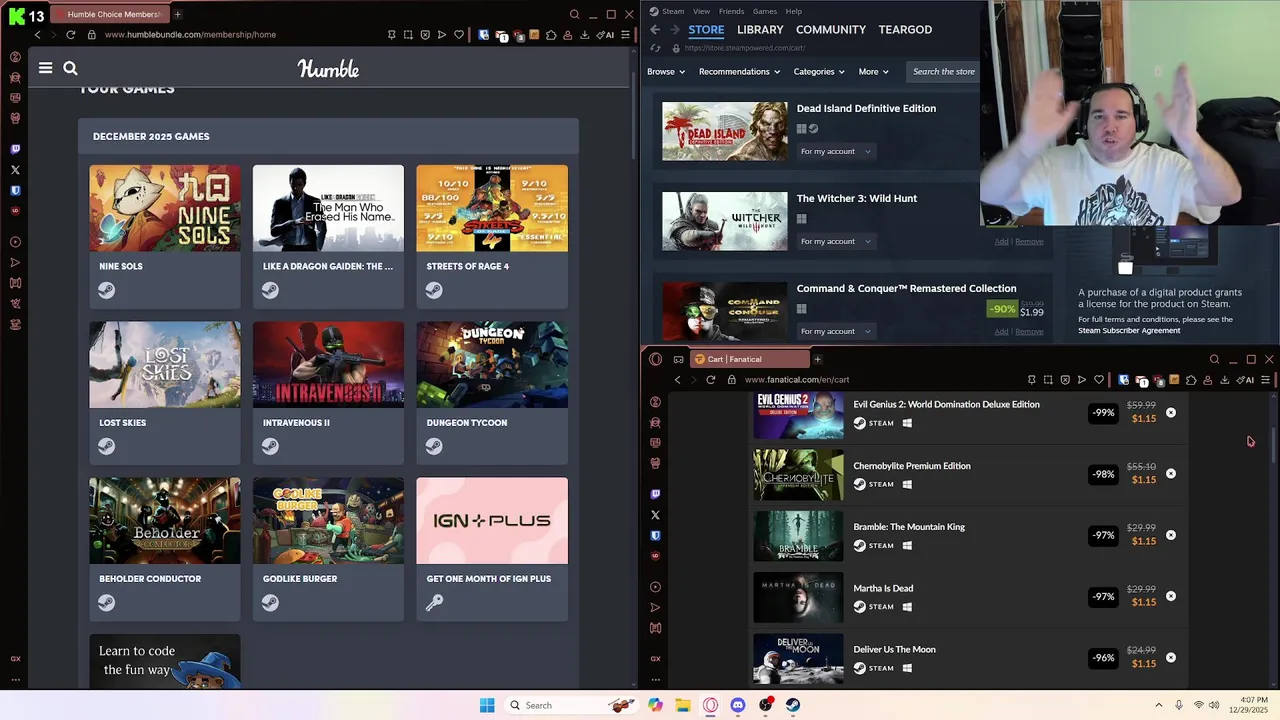Switch to Steam COMMUNITY tab
This screenshot has width=1280, height=720.
831,30
